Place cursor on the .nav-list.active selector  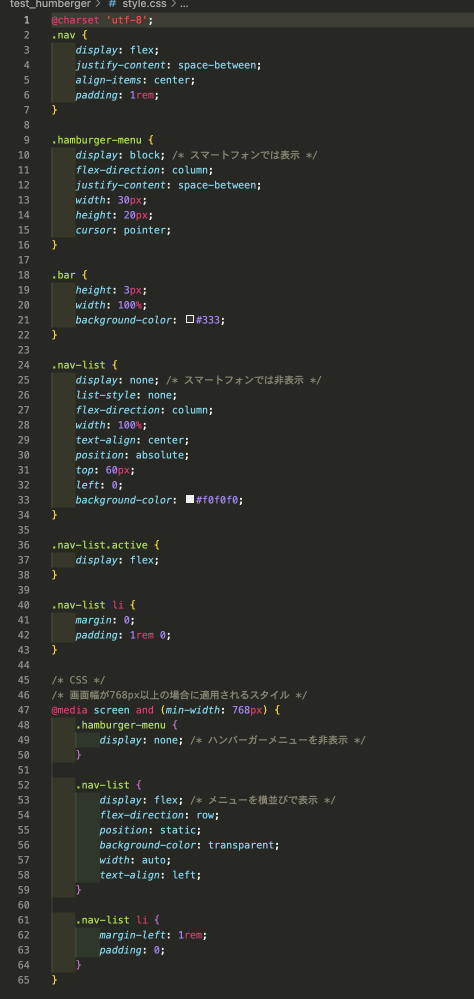coord(99,545)
